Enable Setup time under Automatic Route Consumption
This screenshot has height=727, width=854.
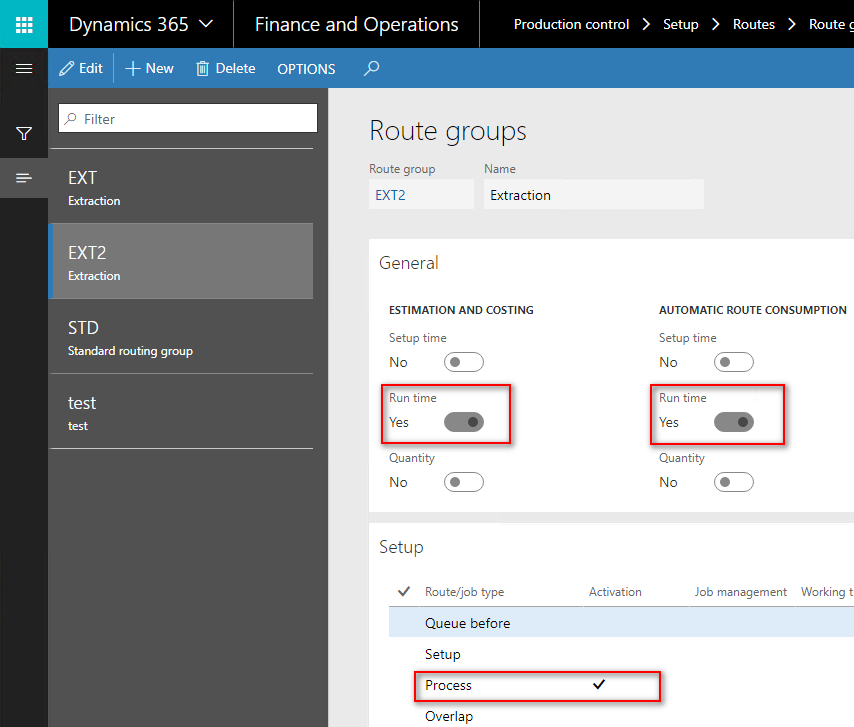point(734,361)
